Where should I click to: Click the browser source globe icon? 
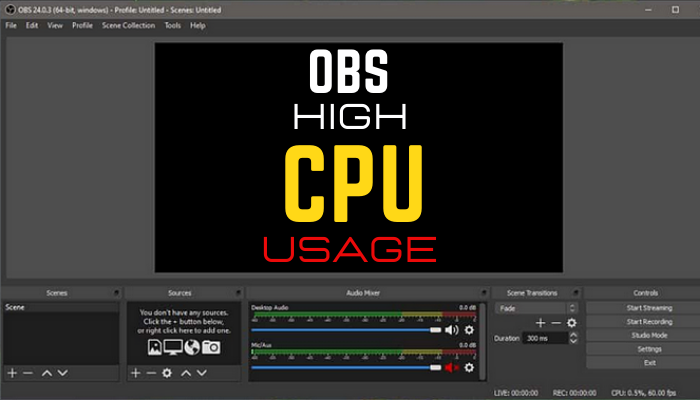click(192, 347)
